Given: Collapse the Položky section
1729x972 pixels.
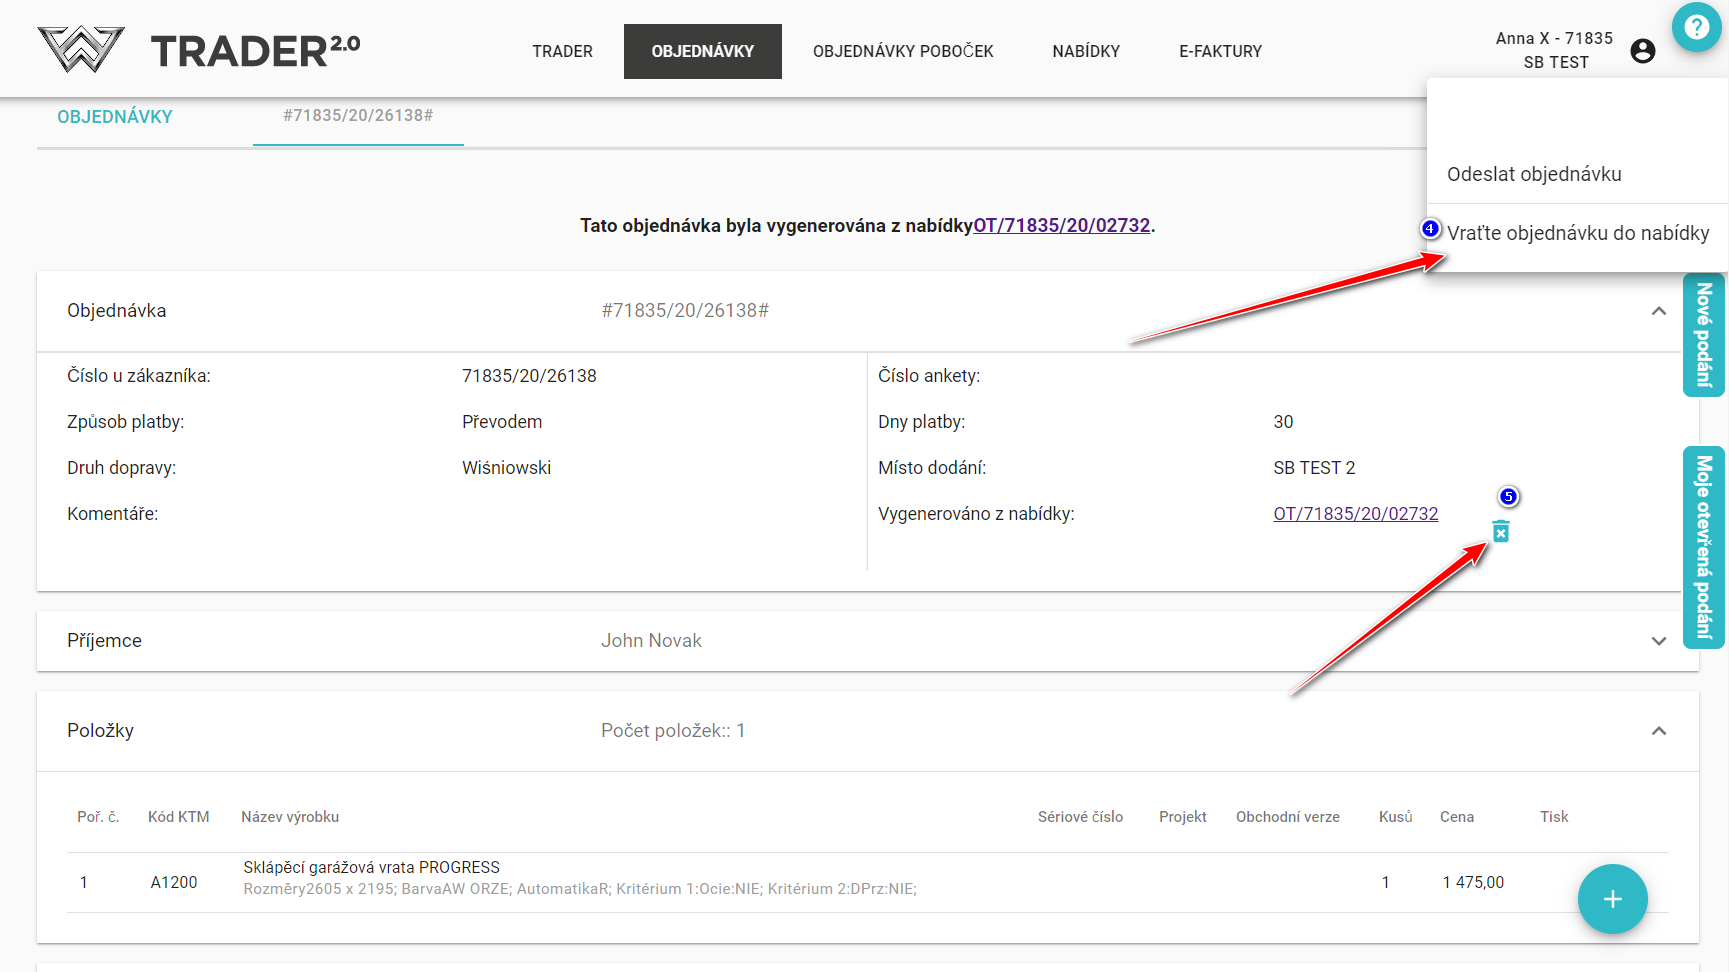Looking at the screenshot, I should click(1658, 731).
